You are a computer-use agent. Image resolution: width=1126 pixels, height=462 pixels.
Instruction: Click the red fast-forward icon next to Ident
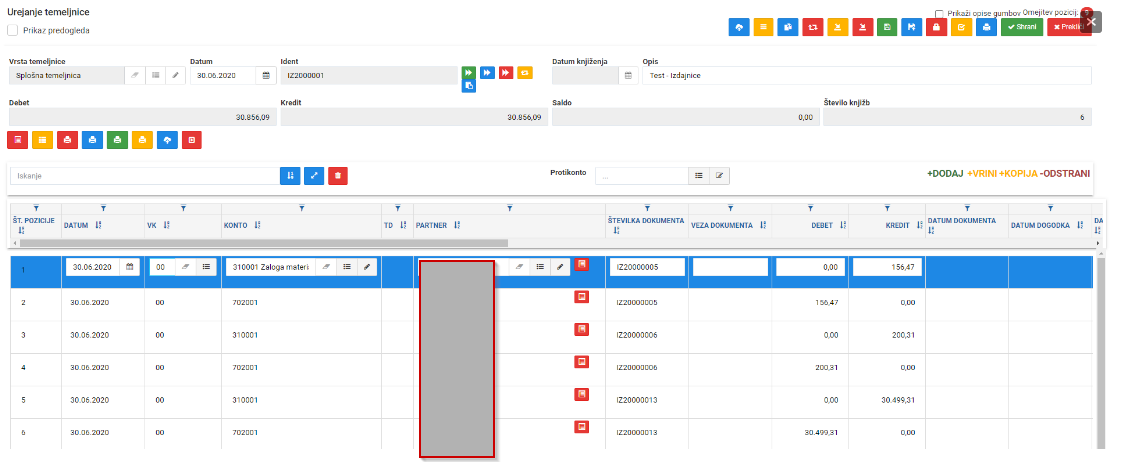tap(506, 73)
